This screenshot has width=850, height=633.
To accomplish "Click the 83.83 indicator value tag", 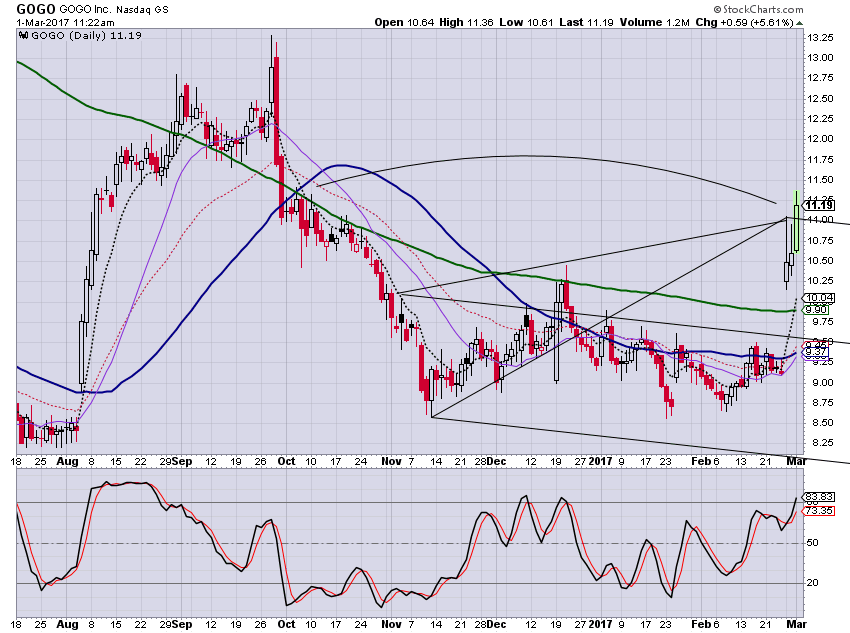I will (819, 496).
